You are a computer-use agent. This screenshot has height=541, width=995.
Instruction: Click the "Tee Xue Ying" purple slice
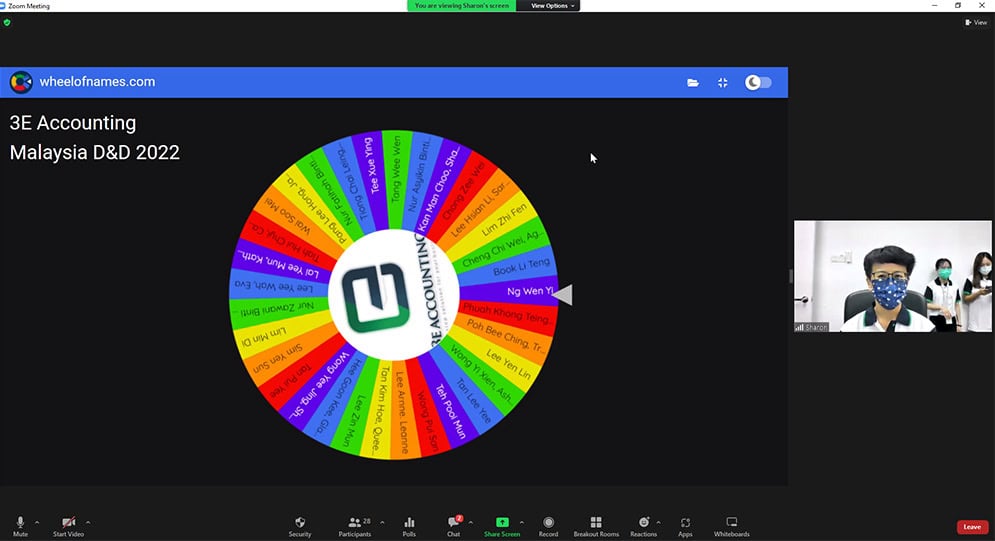click(369, 181)
